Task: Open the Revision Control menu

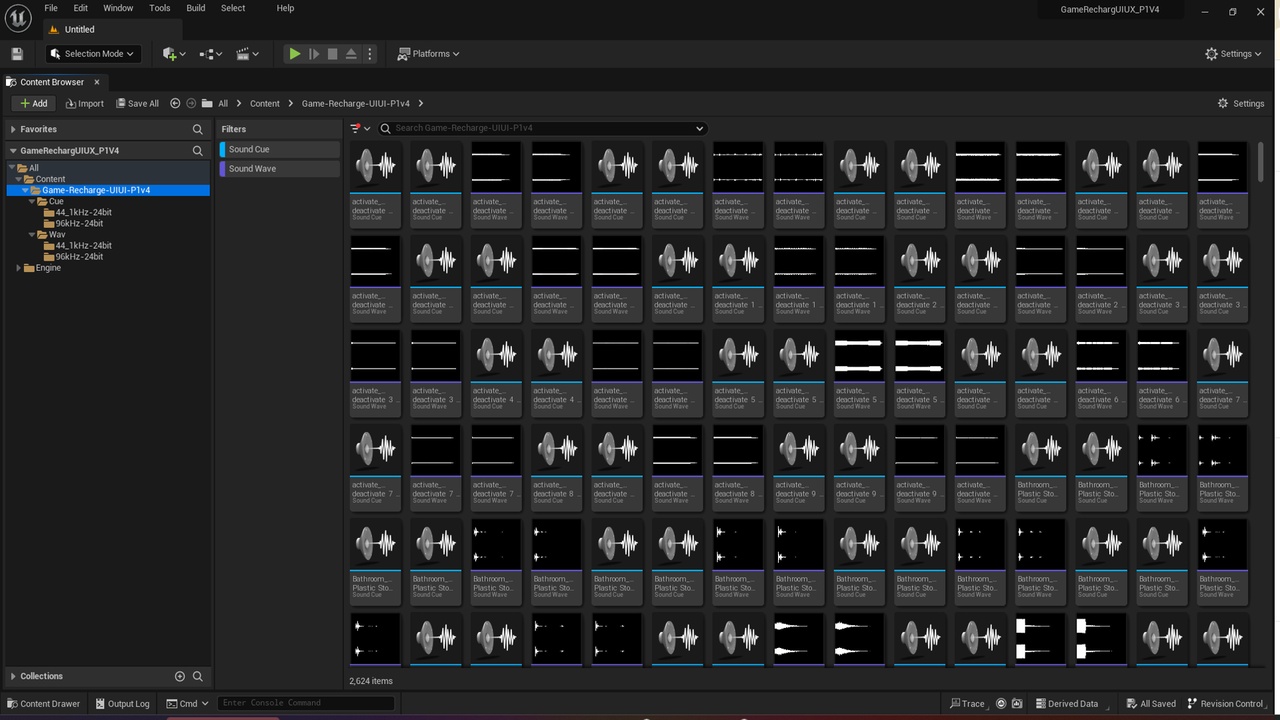Action: tap(1227, 703)
